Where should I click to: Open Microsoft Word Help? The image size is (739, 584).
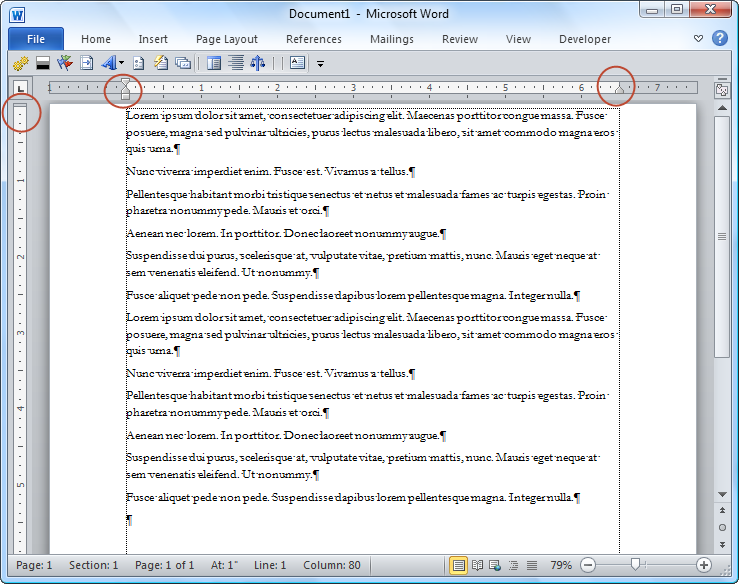click(720, 38)
